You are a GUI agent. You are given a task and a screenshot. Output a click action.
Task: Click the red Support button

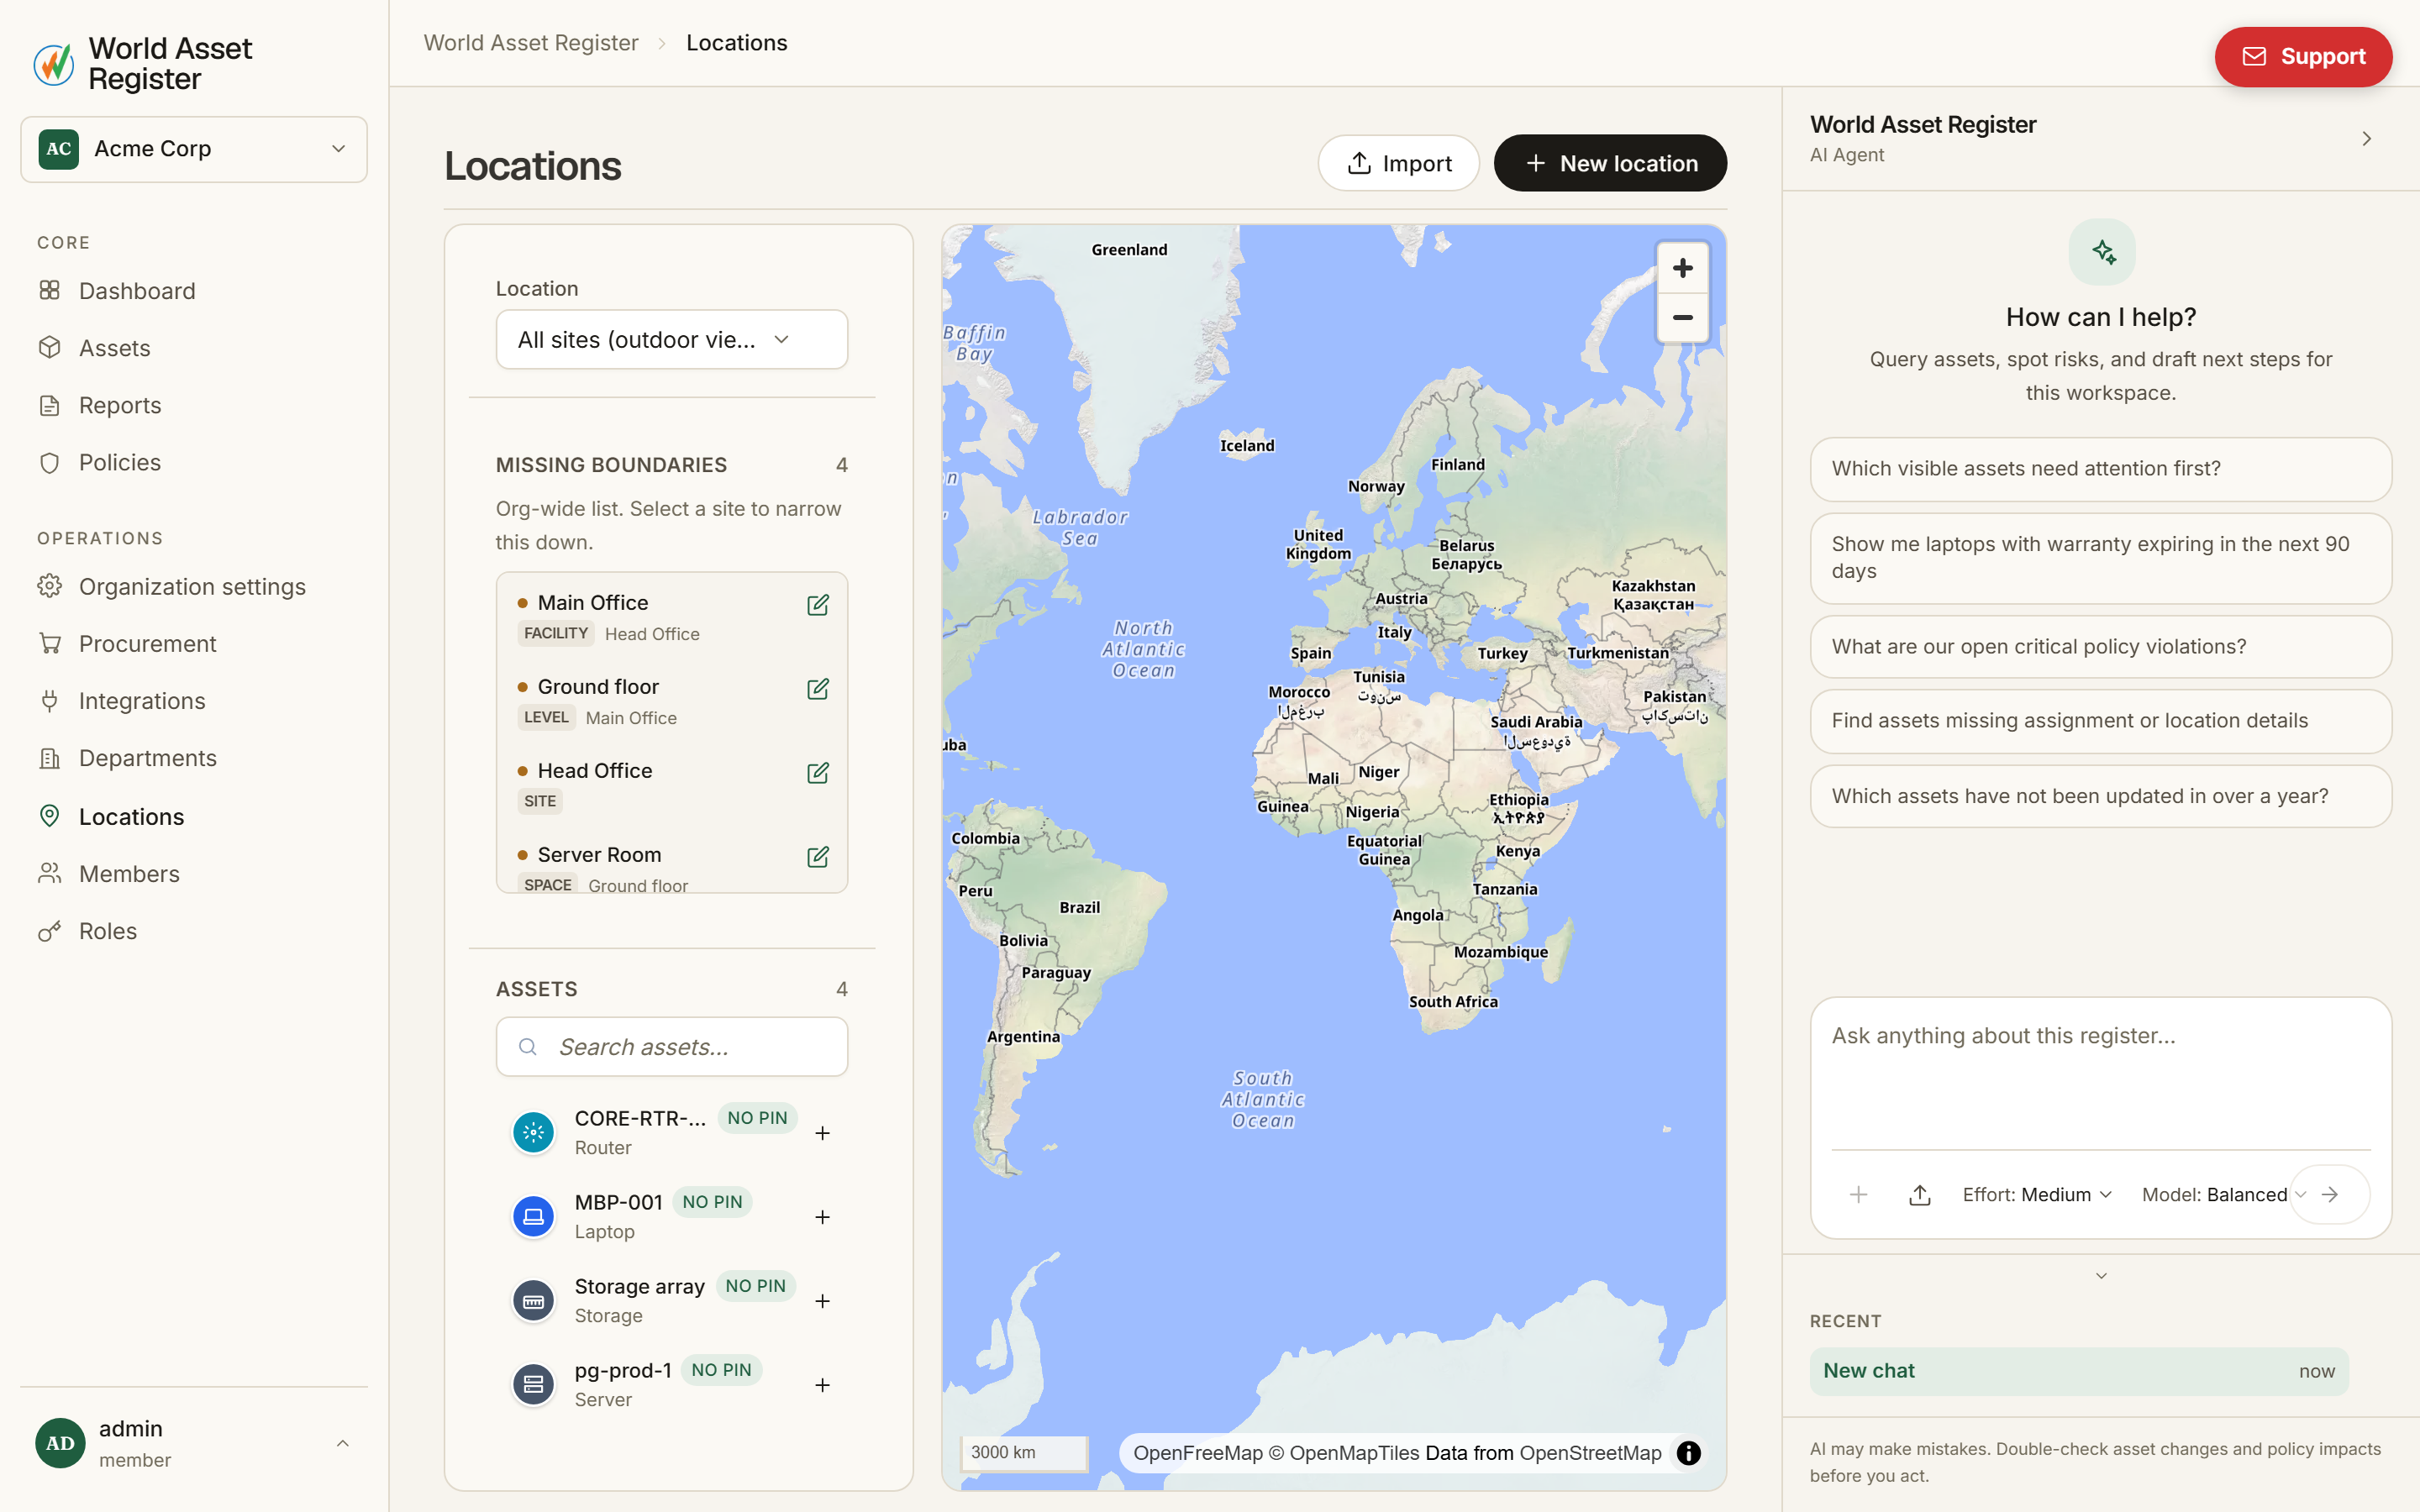2303,57
